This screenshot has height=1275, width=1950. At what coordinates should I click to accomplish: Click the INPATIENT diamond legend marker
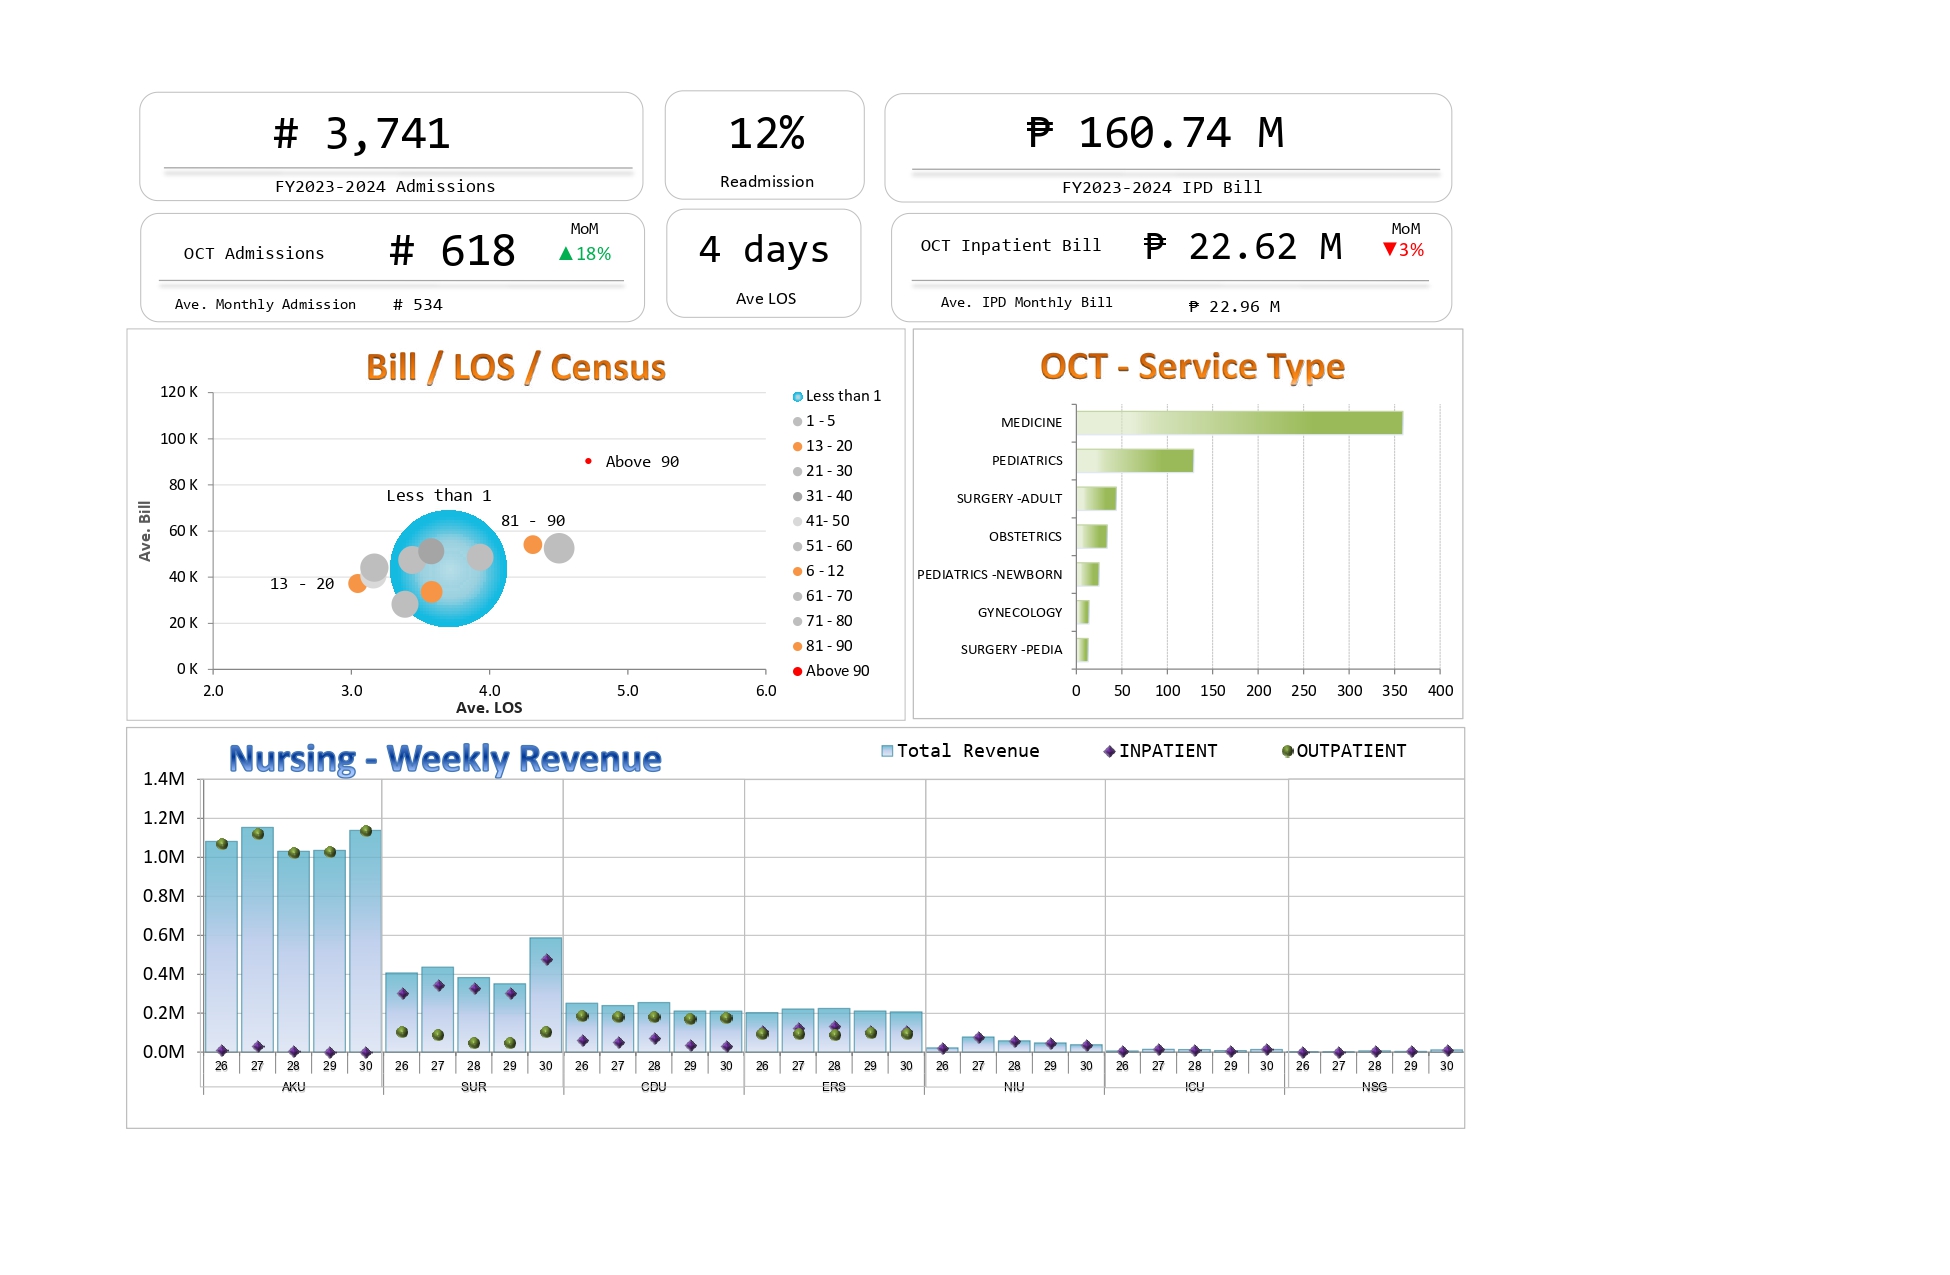click(1109, 752)
